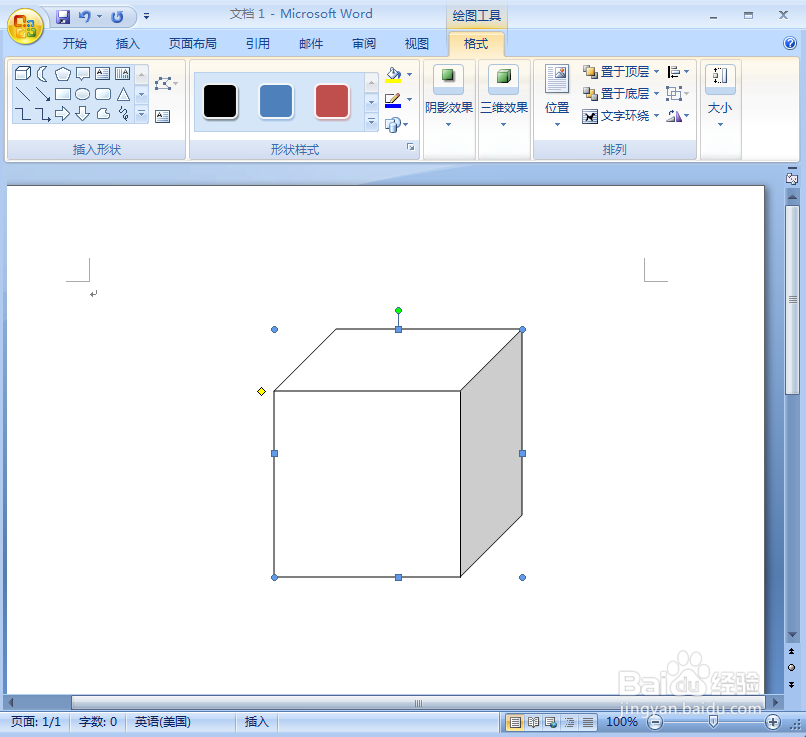Switch to outline view

pos(570,722)
